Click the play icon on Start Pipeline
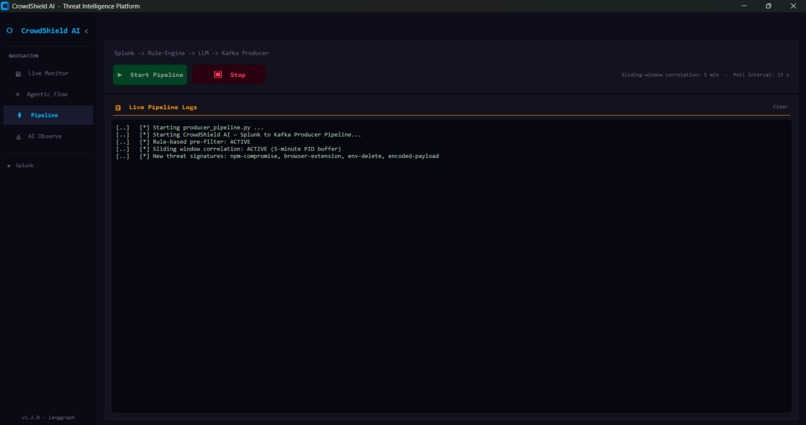 pyautogui.click(x=120, y=75)
